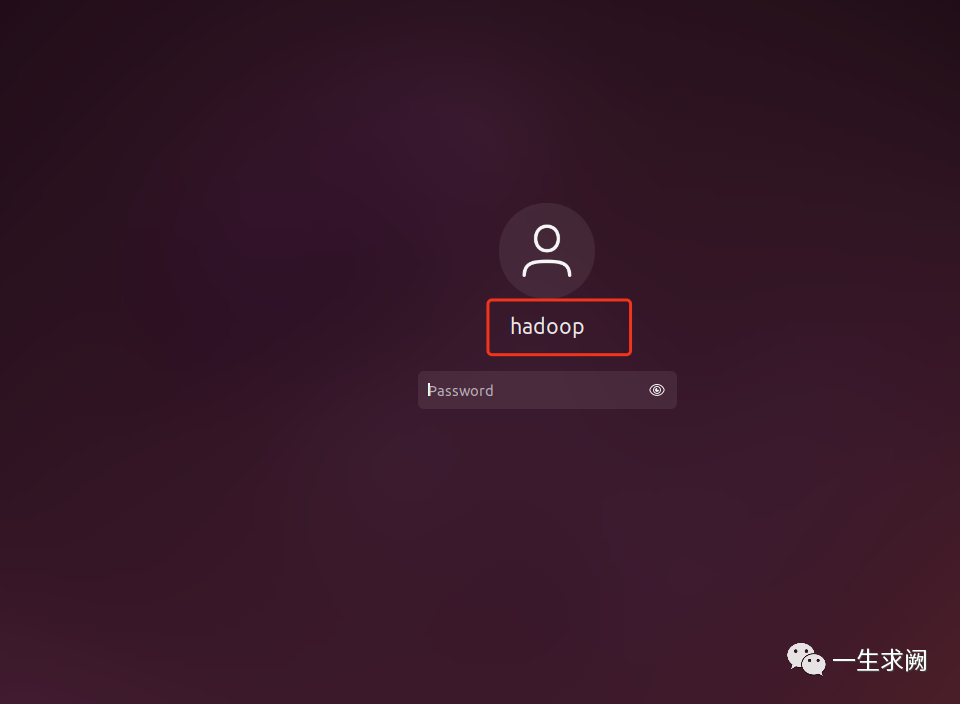Image resolution: width=960 pixels, height=704 pixels.
Task: Click the text cursor in Password field
Action: point(429,389)
